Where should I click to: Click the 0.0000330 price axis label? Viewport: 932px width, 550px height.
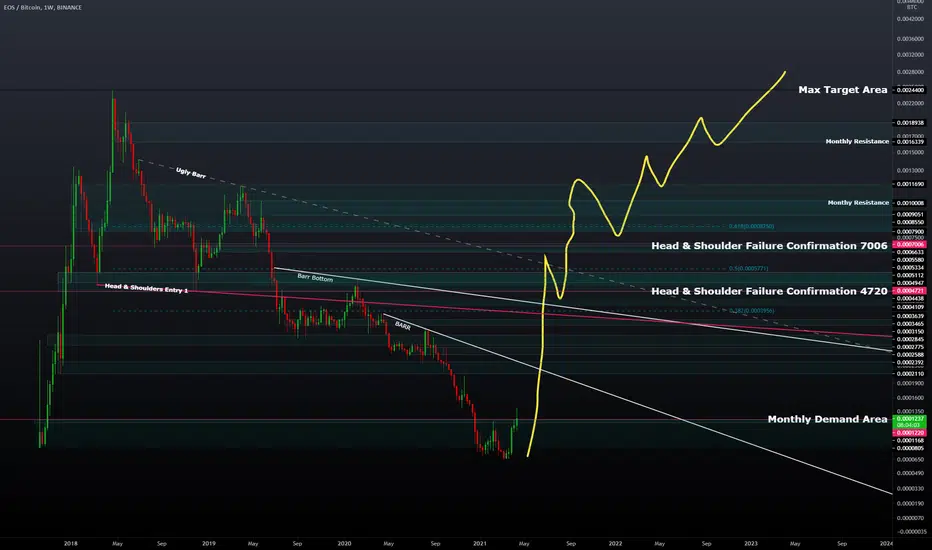point(910,489)
